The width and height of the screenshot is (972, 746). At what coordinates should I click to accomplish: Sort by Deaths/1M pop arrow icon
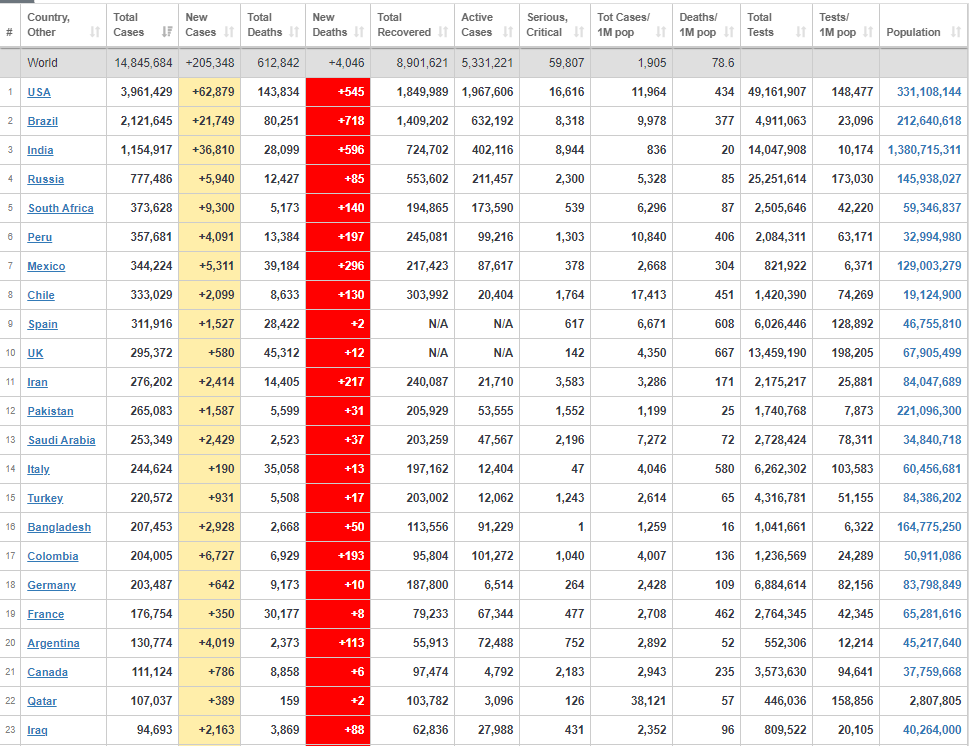(730, 32)
